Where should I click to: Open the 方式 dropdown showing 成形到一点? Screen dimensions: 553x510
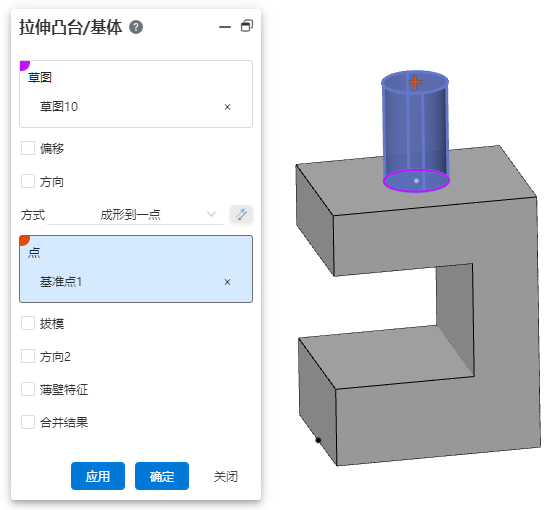(135, 214)
